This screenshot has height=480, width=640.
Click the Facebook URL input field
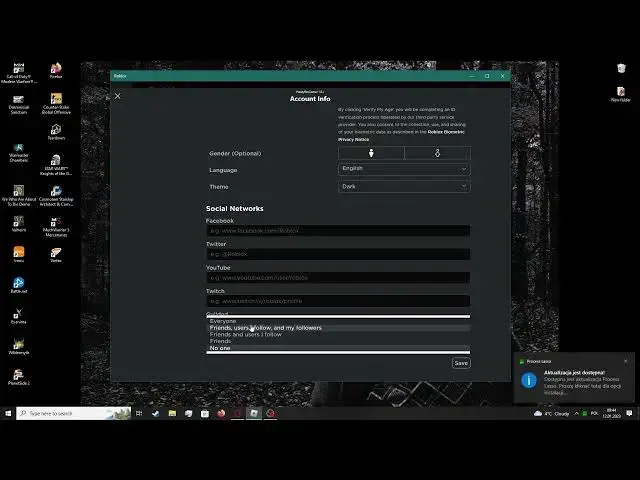point(338,231)
